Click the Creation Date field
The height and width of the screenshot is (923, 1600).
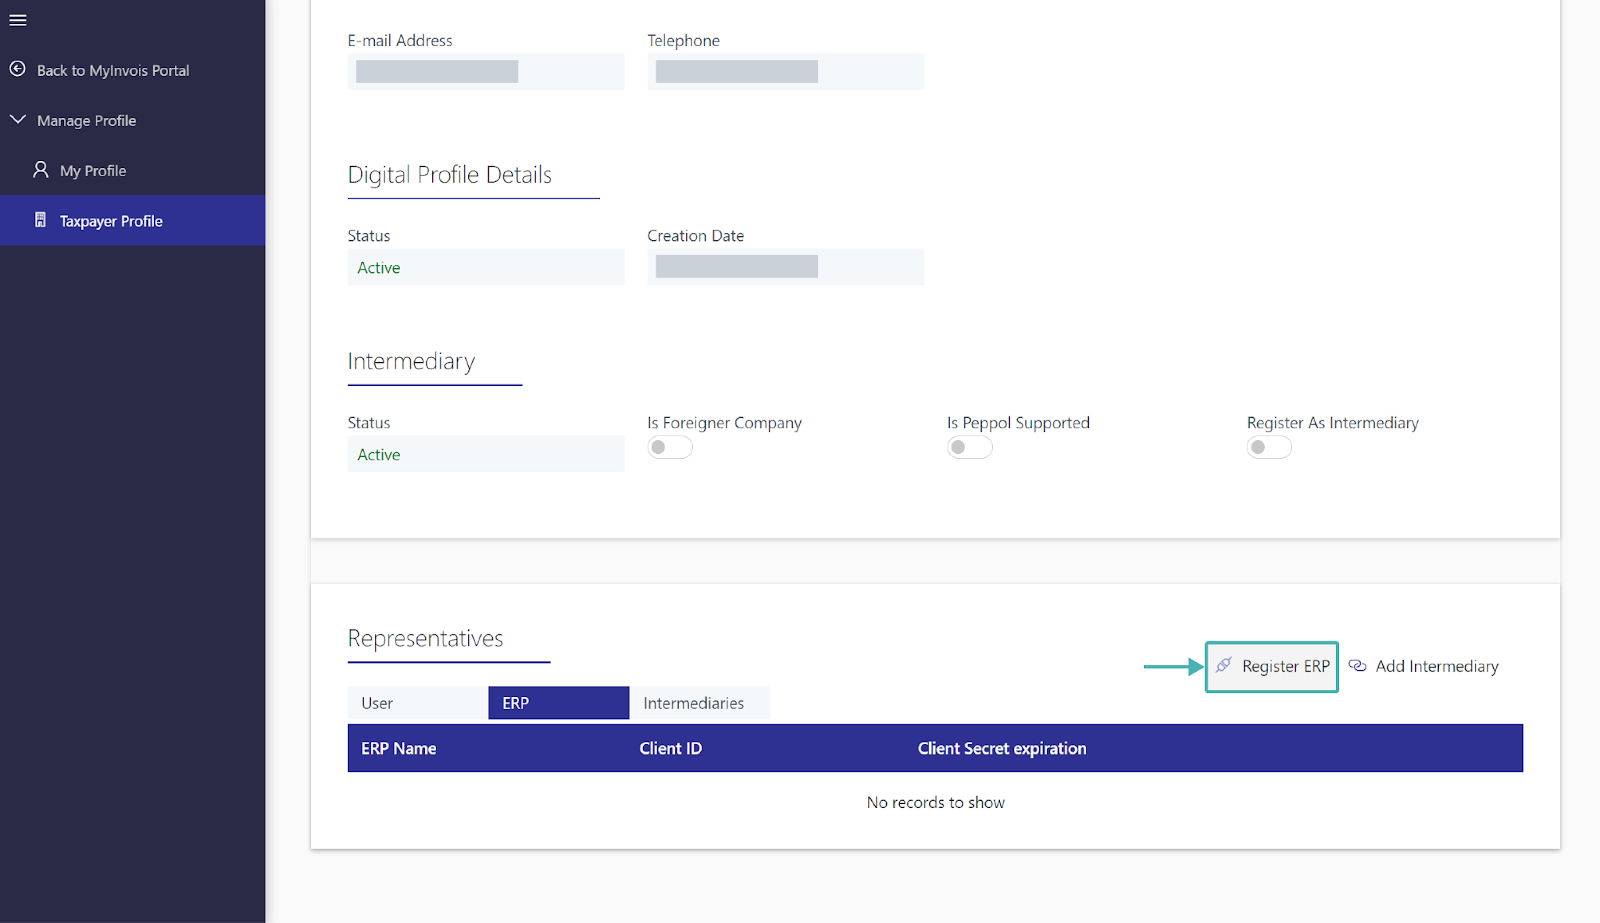pos(786,266)
